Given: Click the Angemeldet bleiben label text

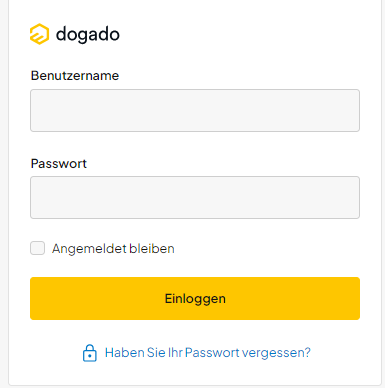Looking at the screenshot, I should (113, 249).
